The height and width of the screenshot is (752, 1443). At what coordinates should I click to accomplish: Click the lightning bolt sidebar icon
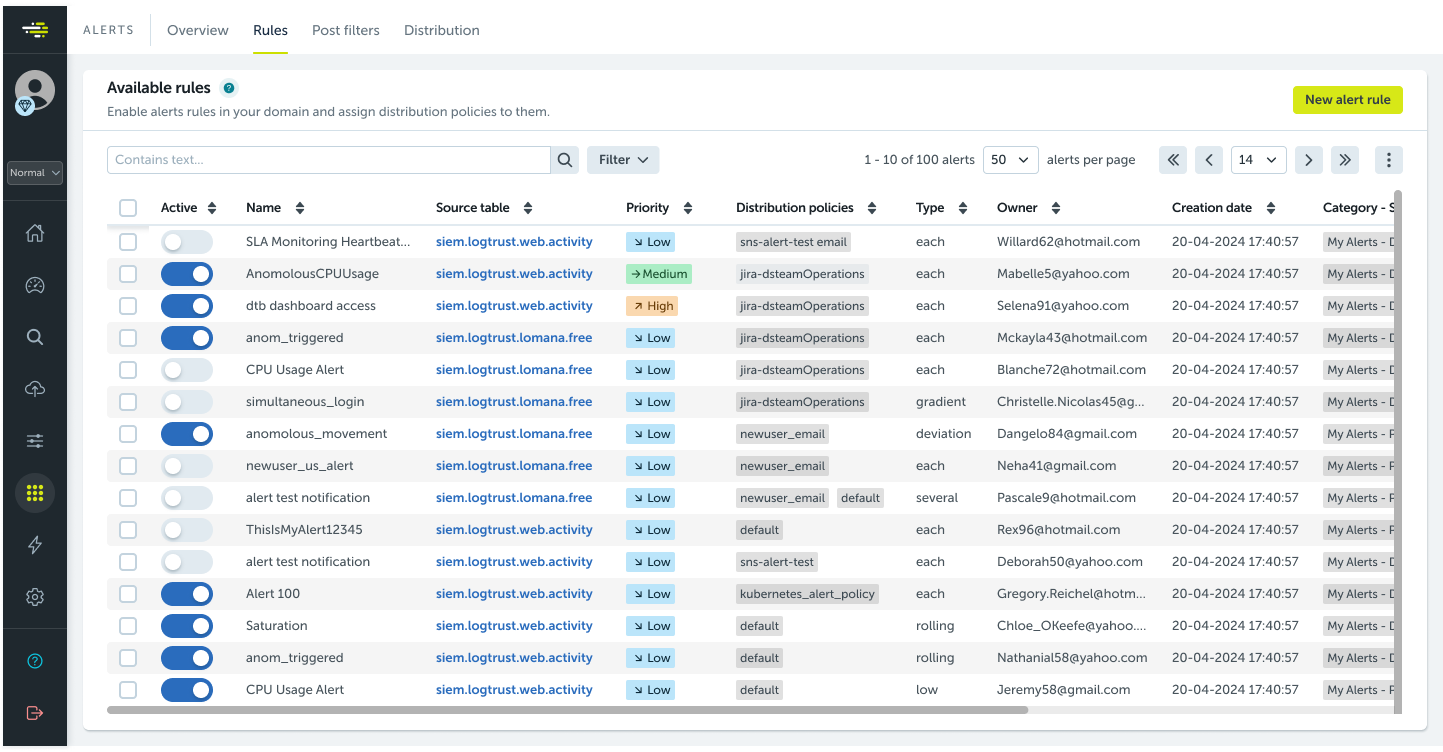click(35, 544)
